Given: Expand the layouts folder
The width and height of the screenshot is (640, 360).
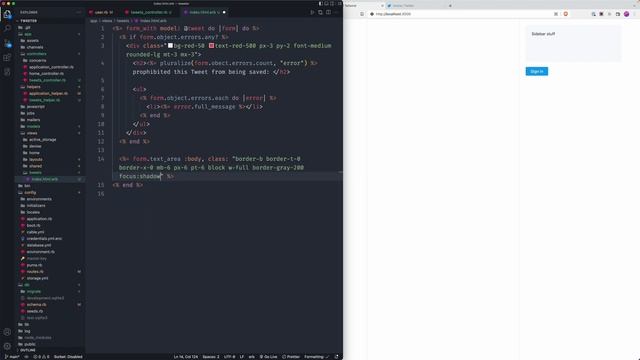Looking at the screenshot, I should (36, 160).
